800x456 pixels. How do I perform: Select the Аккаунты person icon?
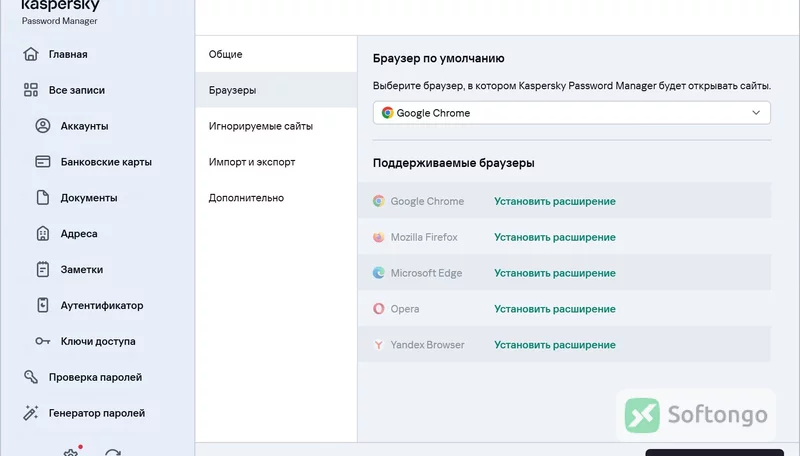tap(43, 125)
